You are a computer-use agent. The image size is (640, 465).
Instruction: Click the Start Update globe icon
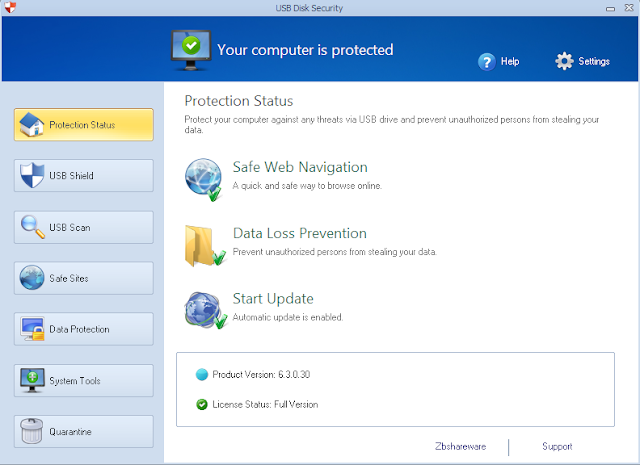205,310
